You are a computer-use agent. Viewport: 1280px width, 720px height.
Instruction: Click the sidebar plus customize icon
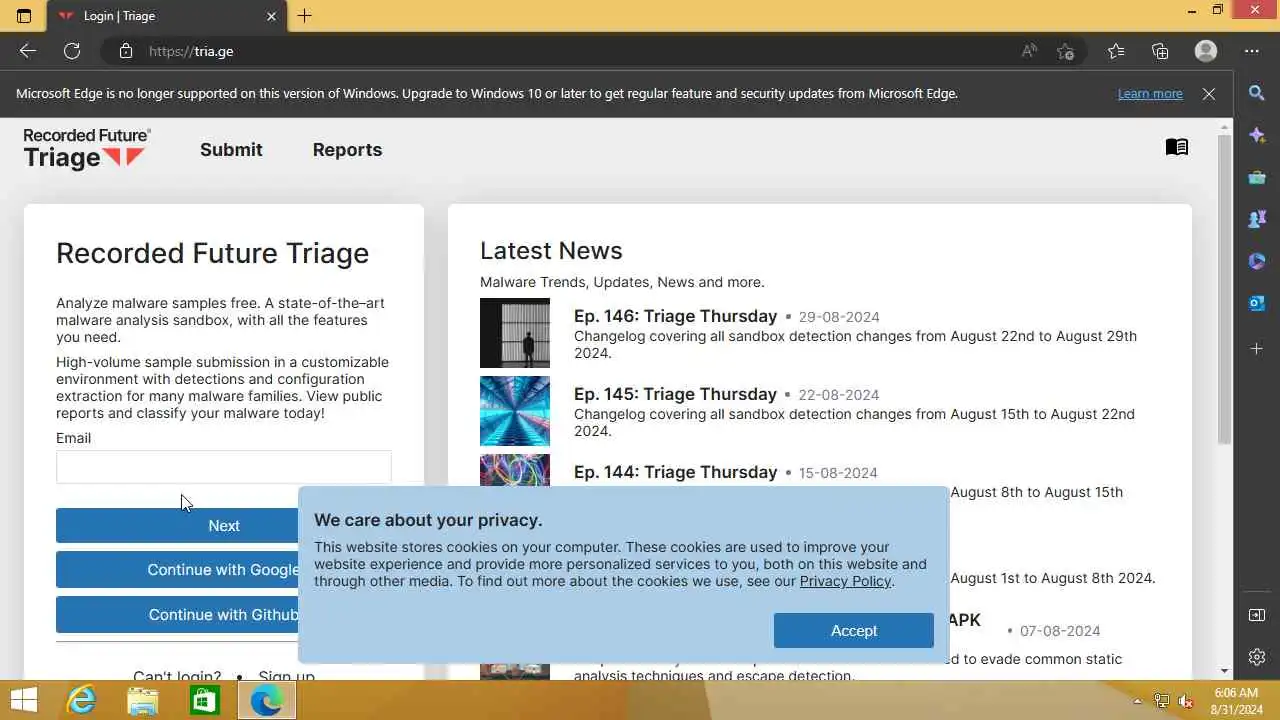pyautogui.click(x=1257, y=348)
